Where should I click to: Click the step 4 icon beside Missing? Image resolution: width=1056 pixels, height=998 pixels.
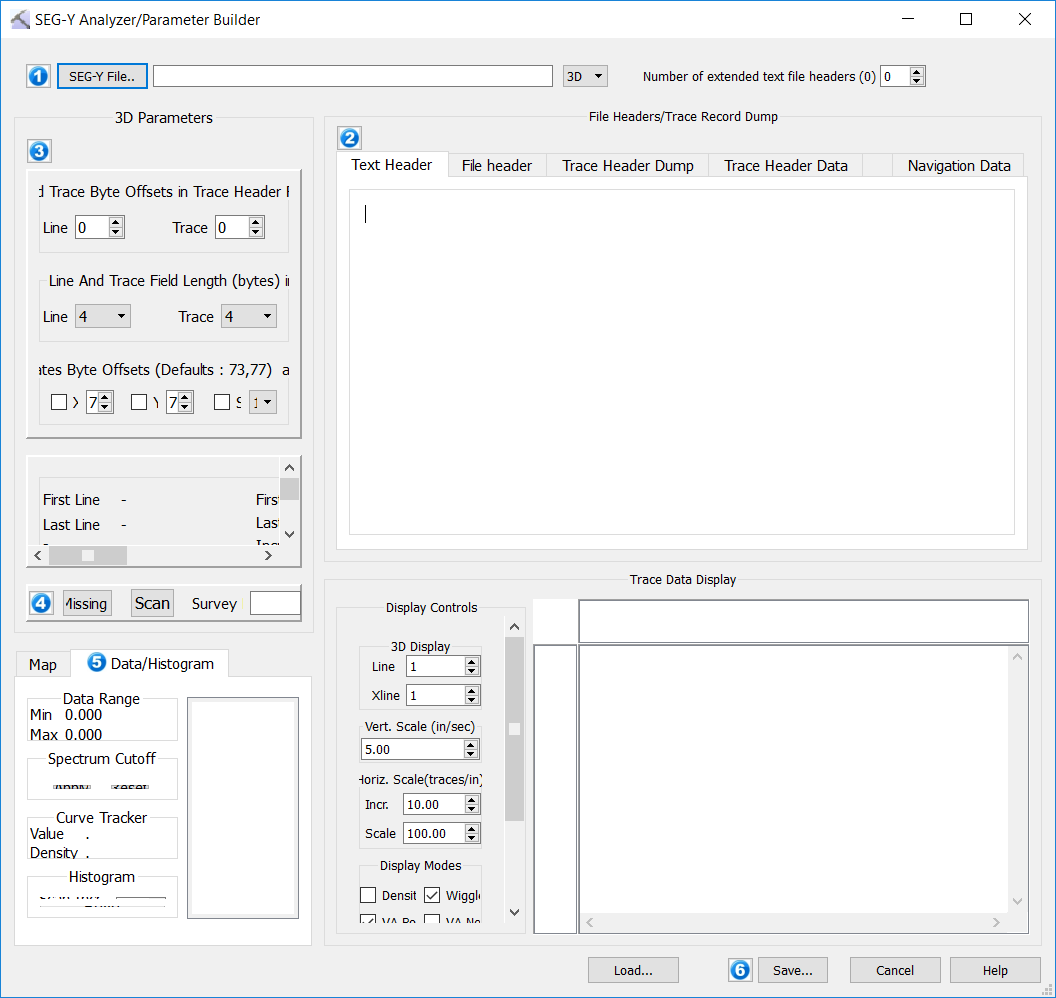tap(41, 603)
